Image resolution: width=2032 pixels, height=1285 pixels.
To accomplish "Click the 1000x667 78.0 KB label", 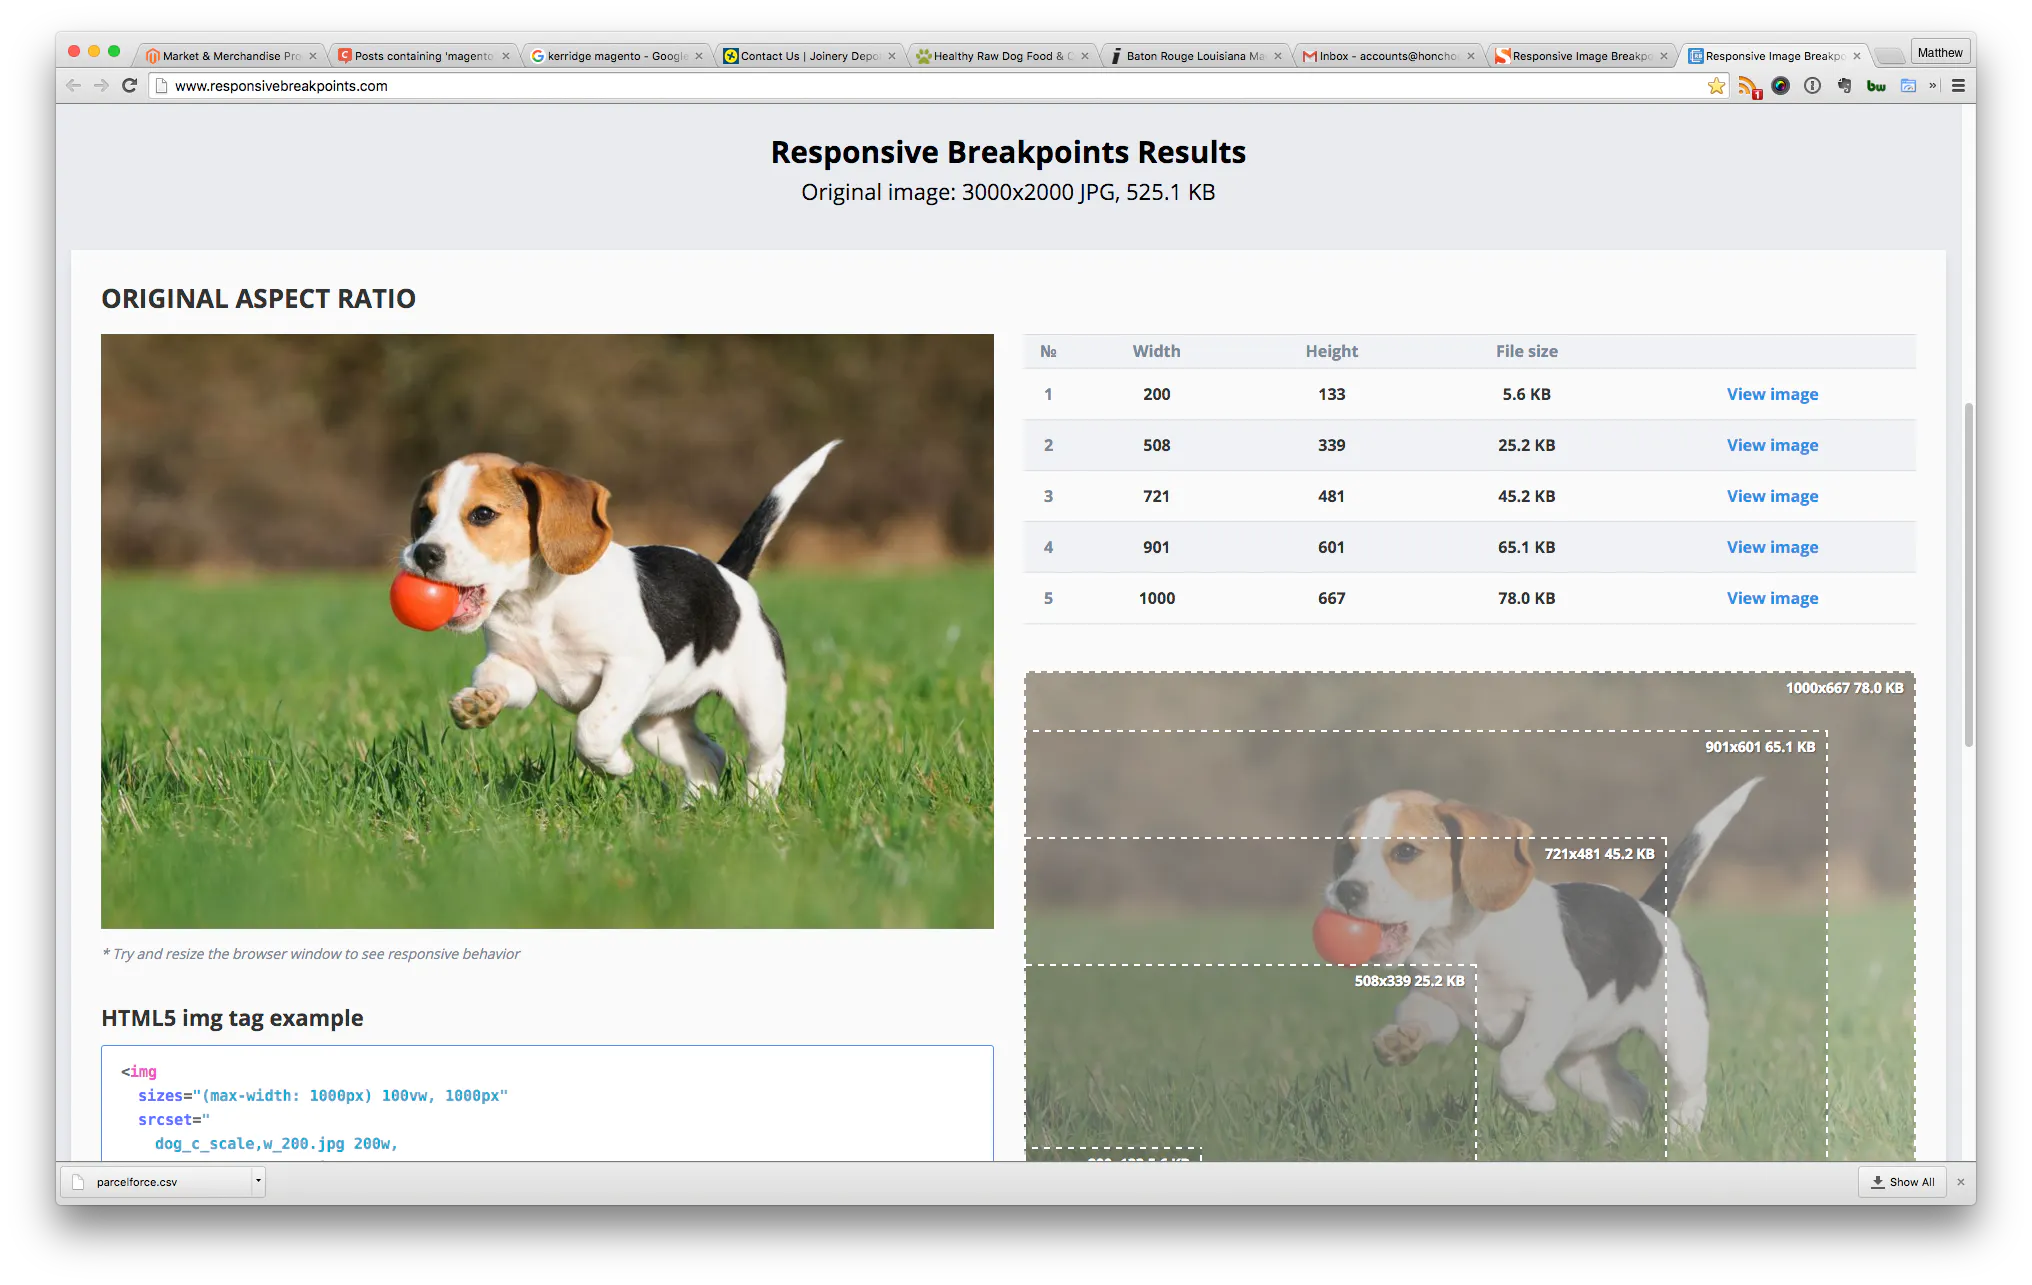I will click(x=1844, y=688).
